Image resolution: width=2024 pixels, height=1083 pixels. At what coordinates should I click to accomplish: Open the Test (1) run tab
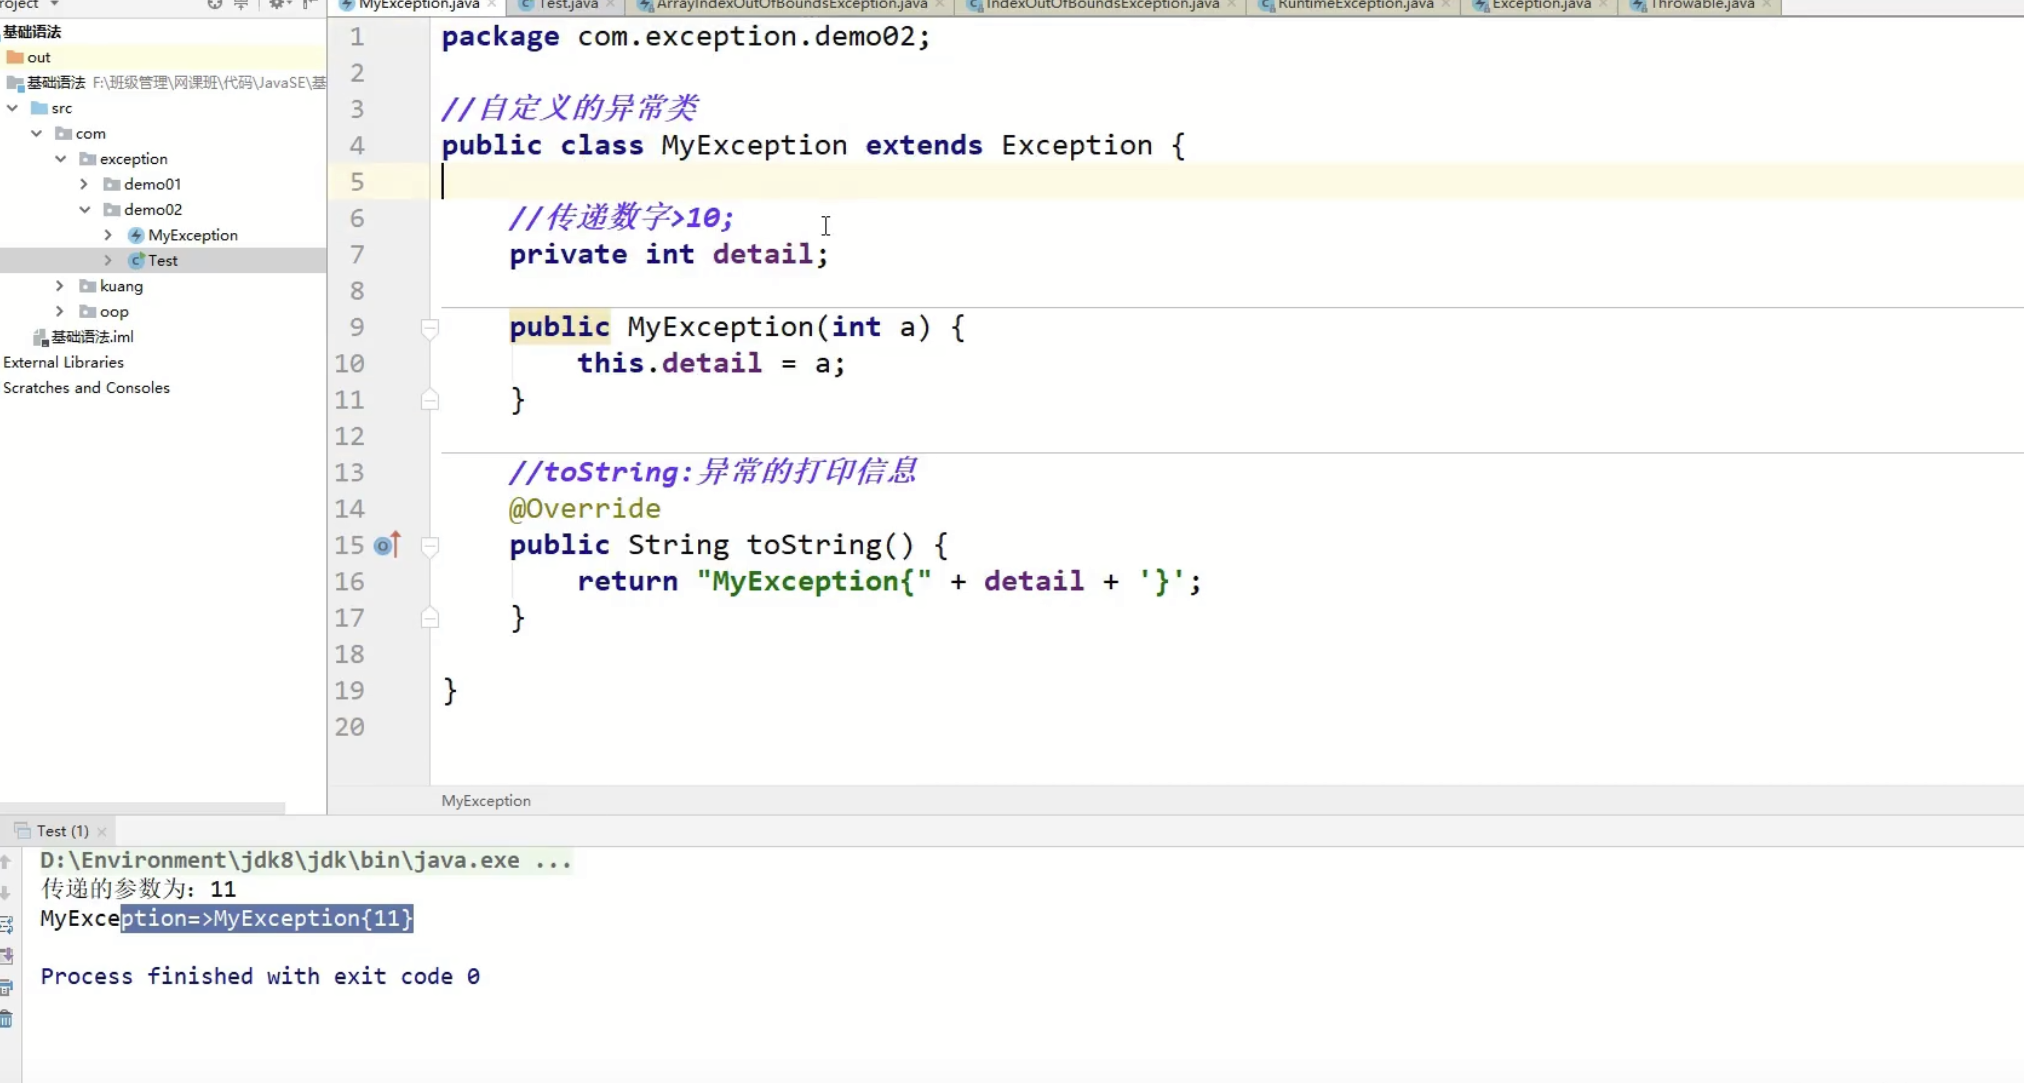(61, 831)
